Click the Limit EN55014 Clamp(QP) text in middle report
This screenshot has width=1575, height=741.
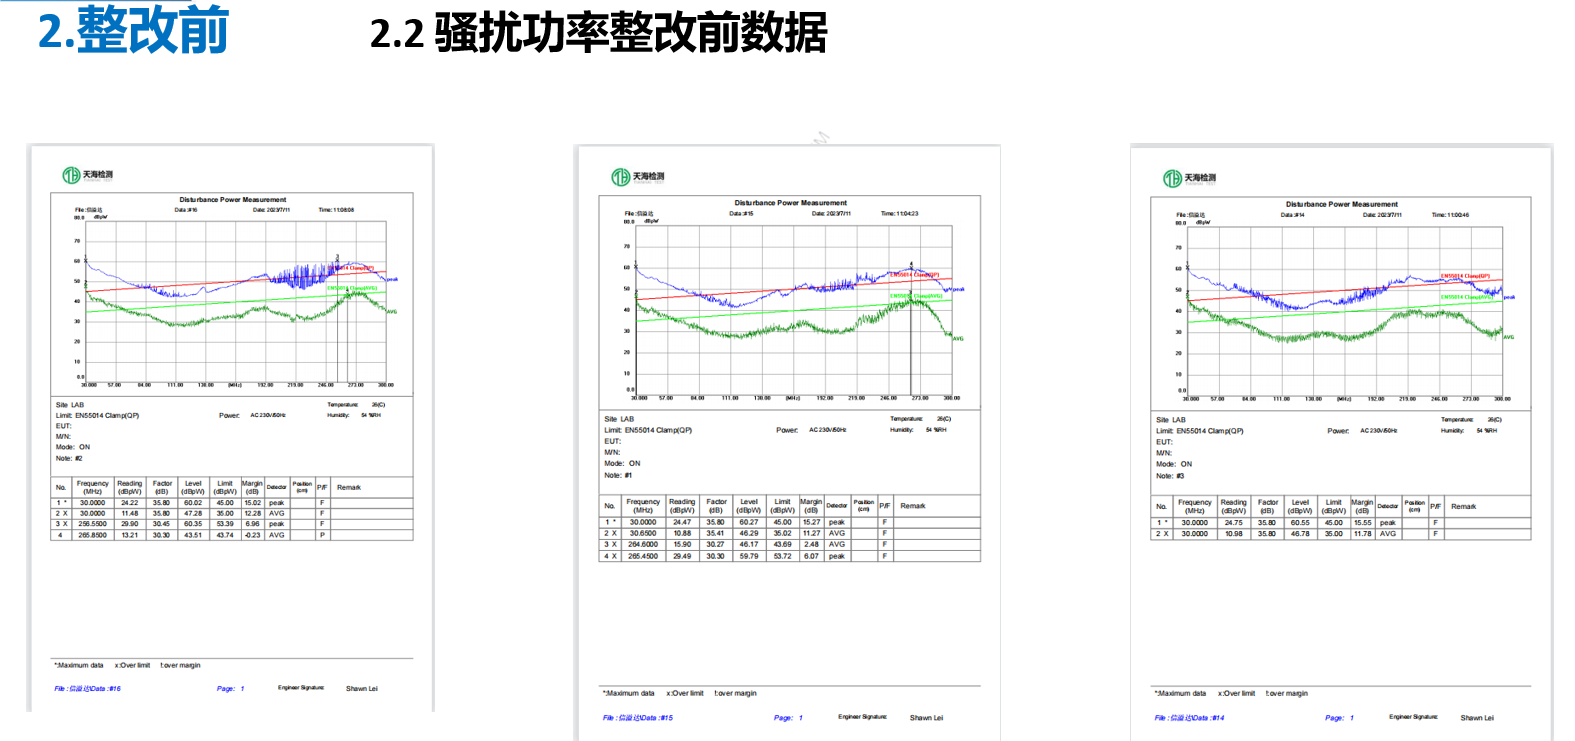click(648, 430)
